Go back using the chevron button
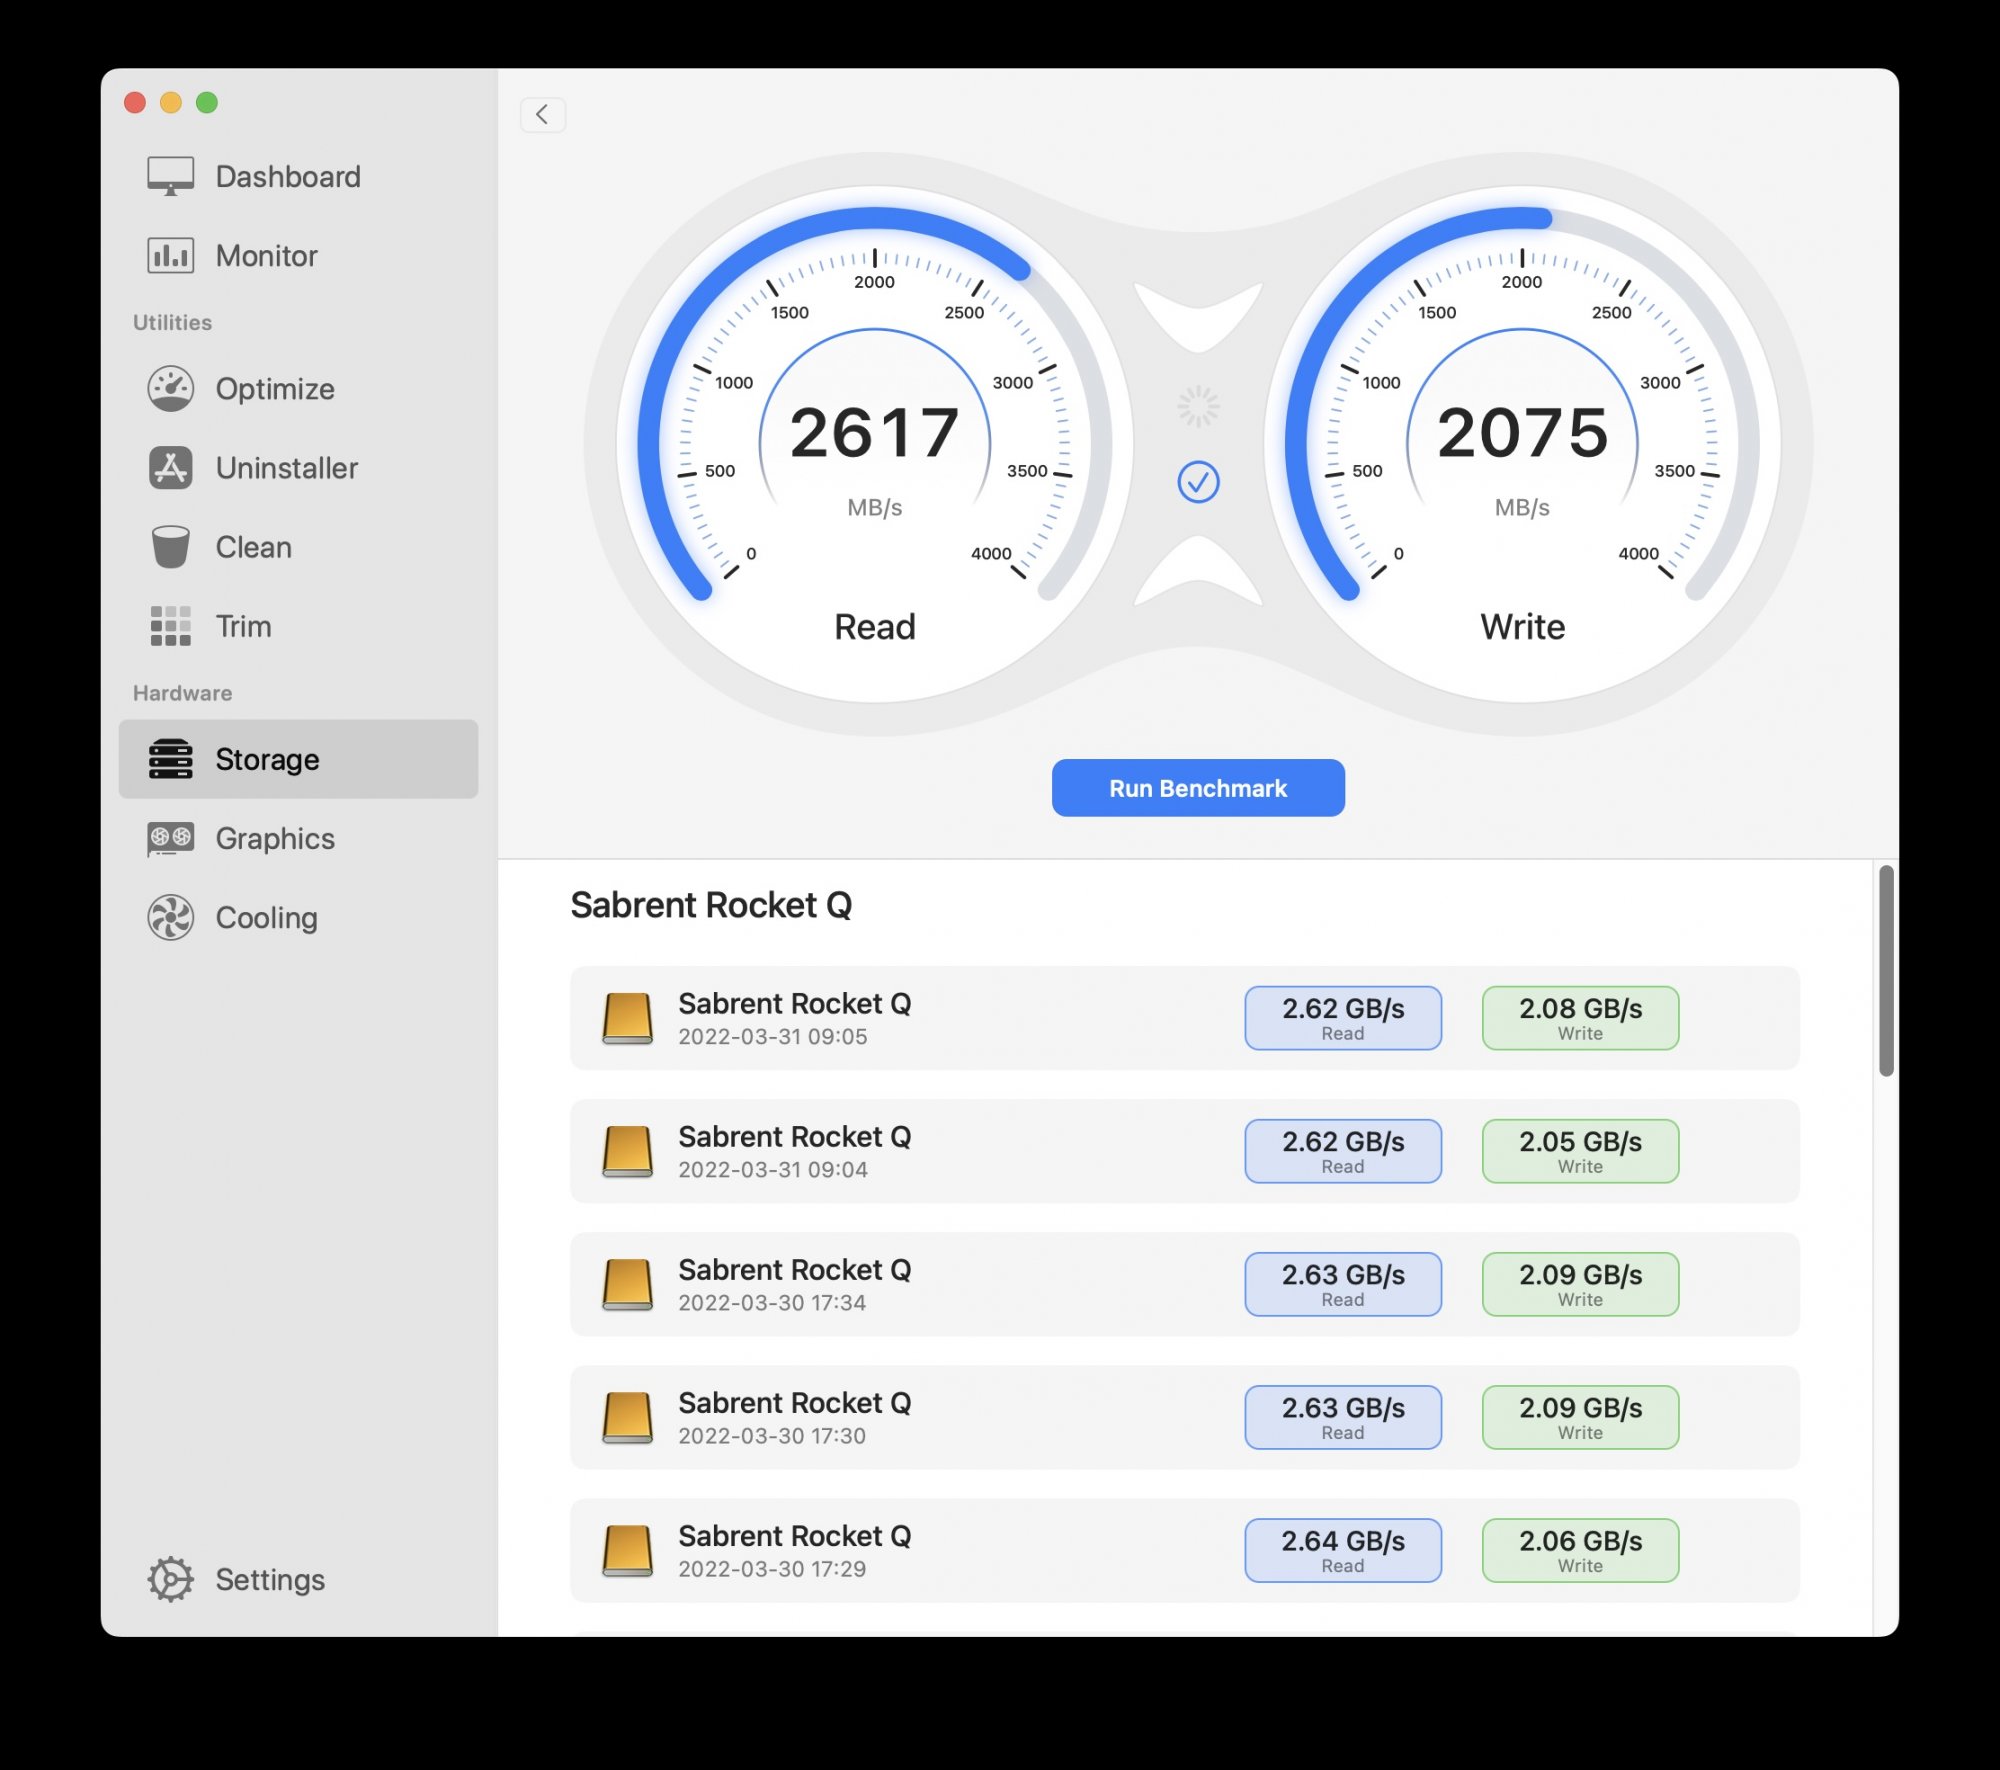This screenshot has height=1770, width=2000. [542, 115]
